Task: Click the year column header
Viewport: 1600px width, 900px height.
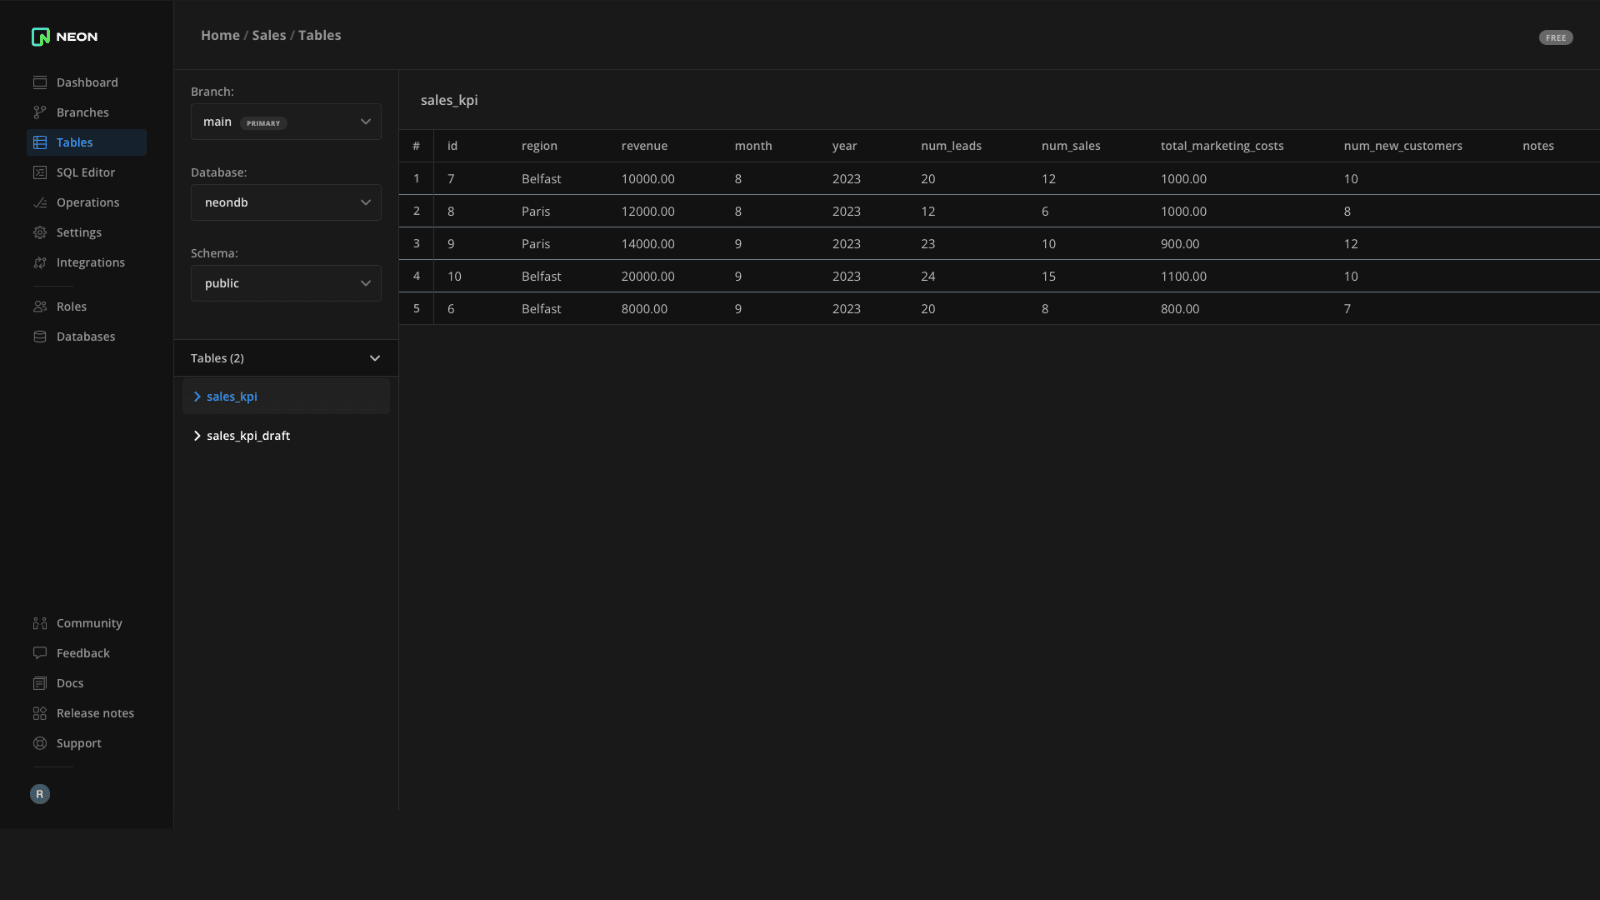Action: (x=845, y=146)
